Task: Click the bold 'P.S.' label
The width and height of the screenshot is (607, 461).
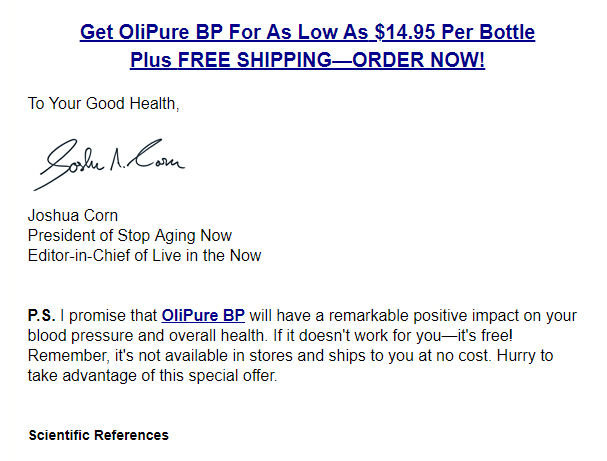Action: [41, 315]
